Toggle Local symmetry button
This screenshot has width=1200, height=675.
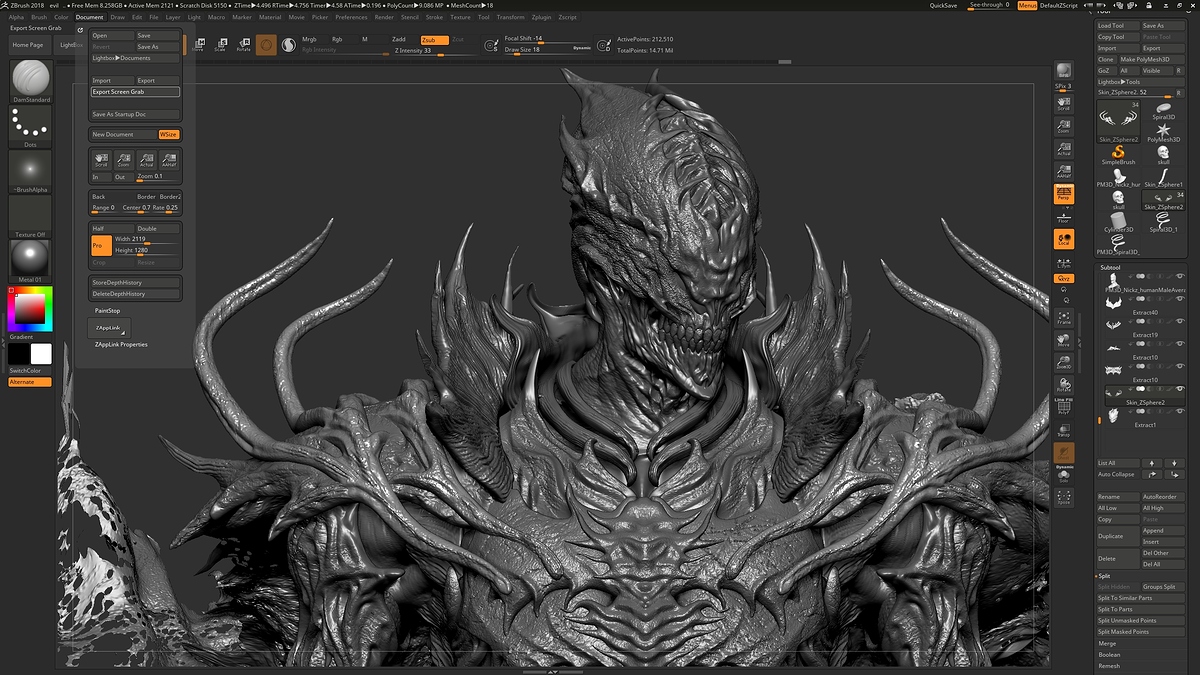pos(1064,239)
